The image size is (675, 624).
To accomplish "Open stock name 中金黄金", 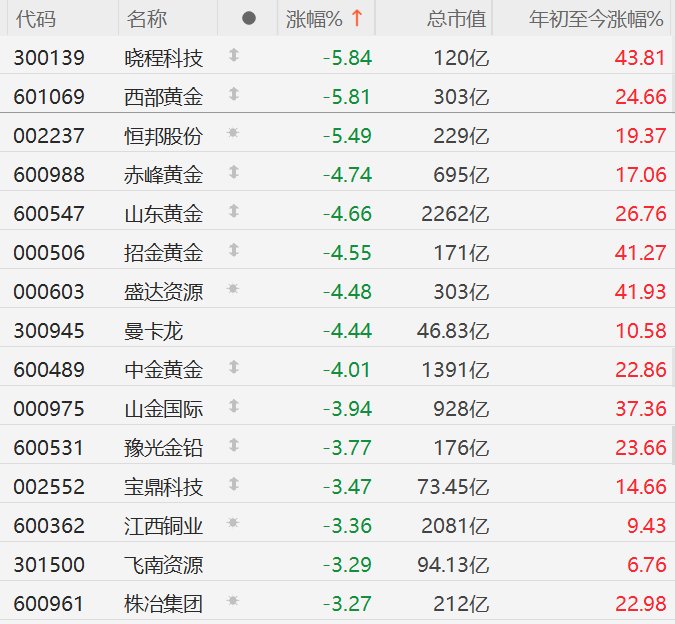I will click(164, 370).
